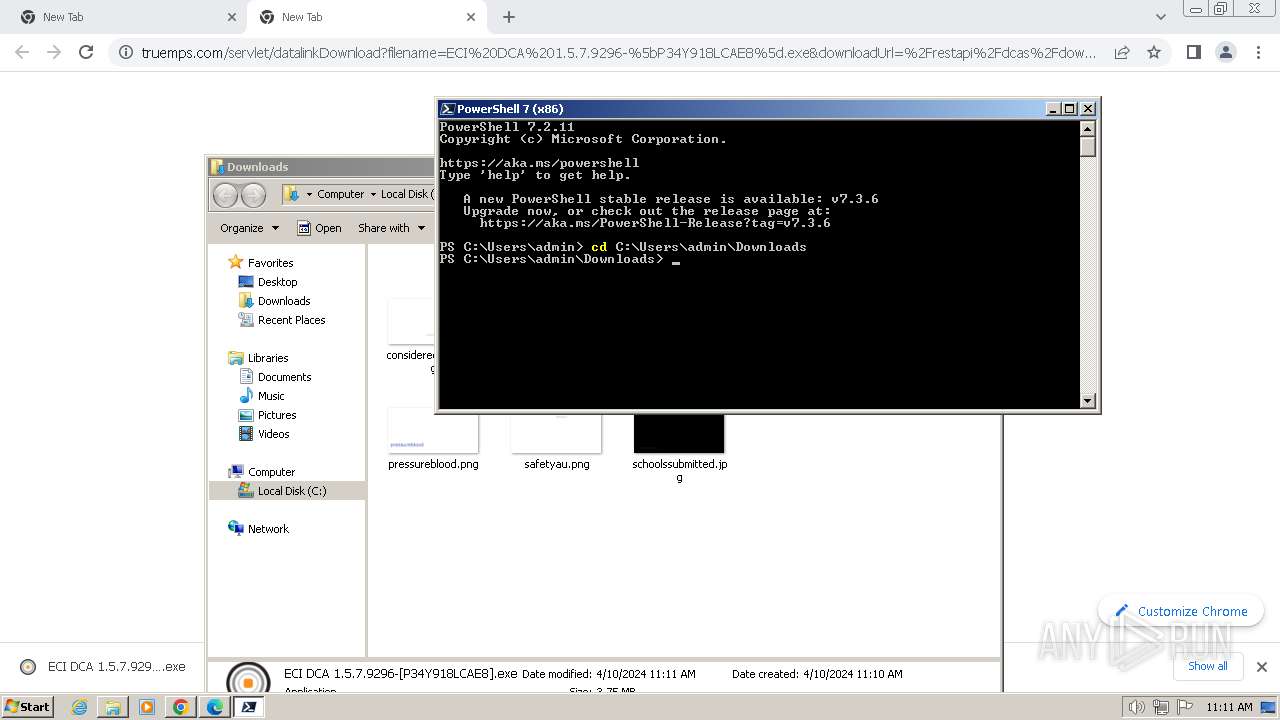The width and height of the screenshot is (1280, 720).
Task: Open the Windows Start menu
Action: [x=27, y=706]
